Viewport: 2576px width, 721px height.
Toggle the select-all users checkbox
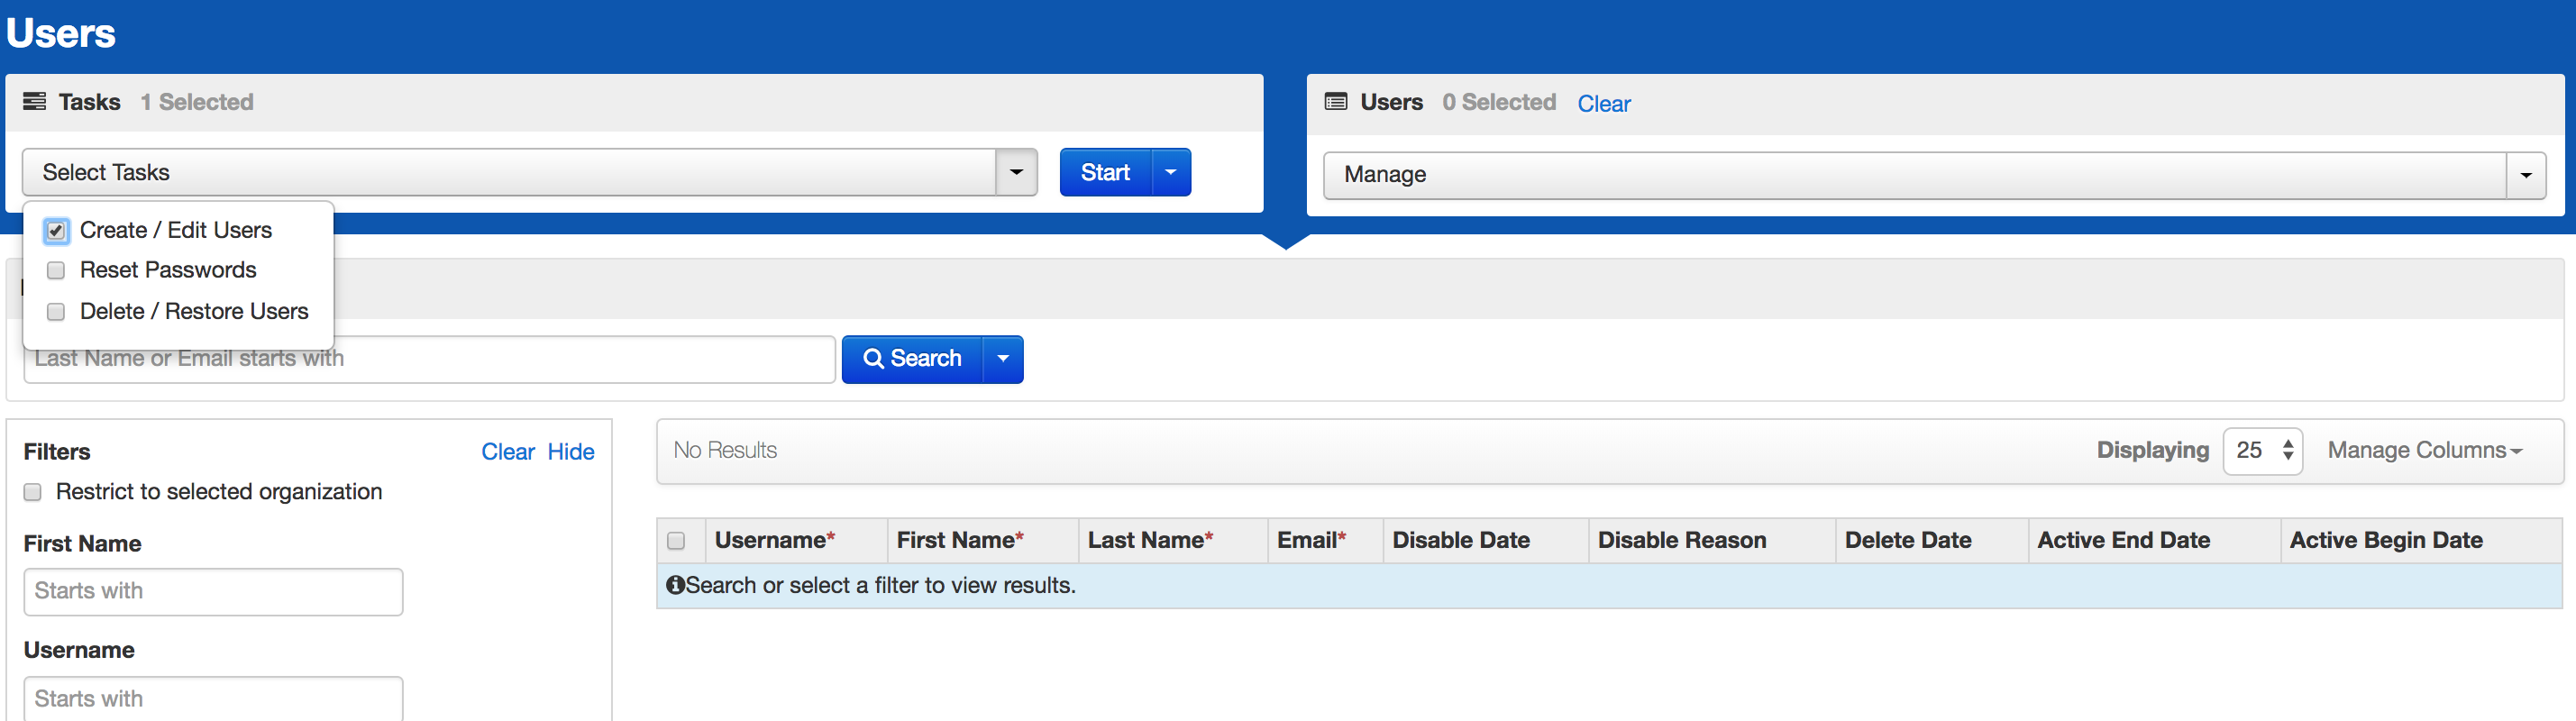(x=676, y=541)
